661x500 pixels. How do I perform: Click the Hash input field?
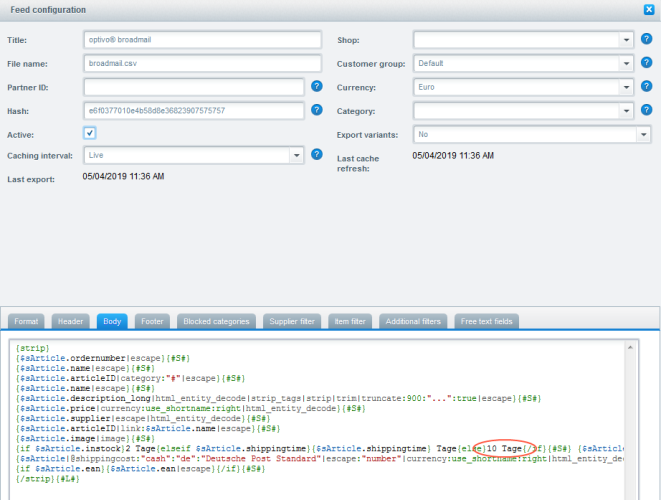194,111
